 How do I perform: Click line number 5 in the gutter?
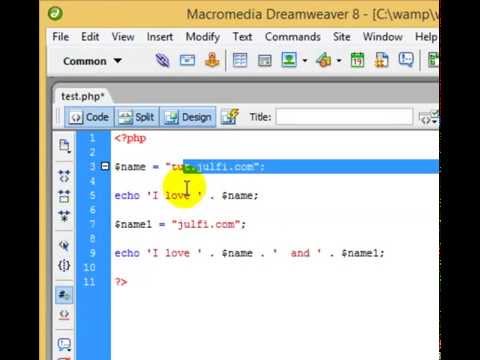point(92,195)
